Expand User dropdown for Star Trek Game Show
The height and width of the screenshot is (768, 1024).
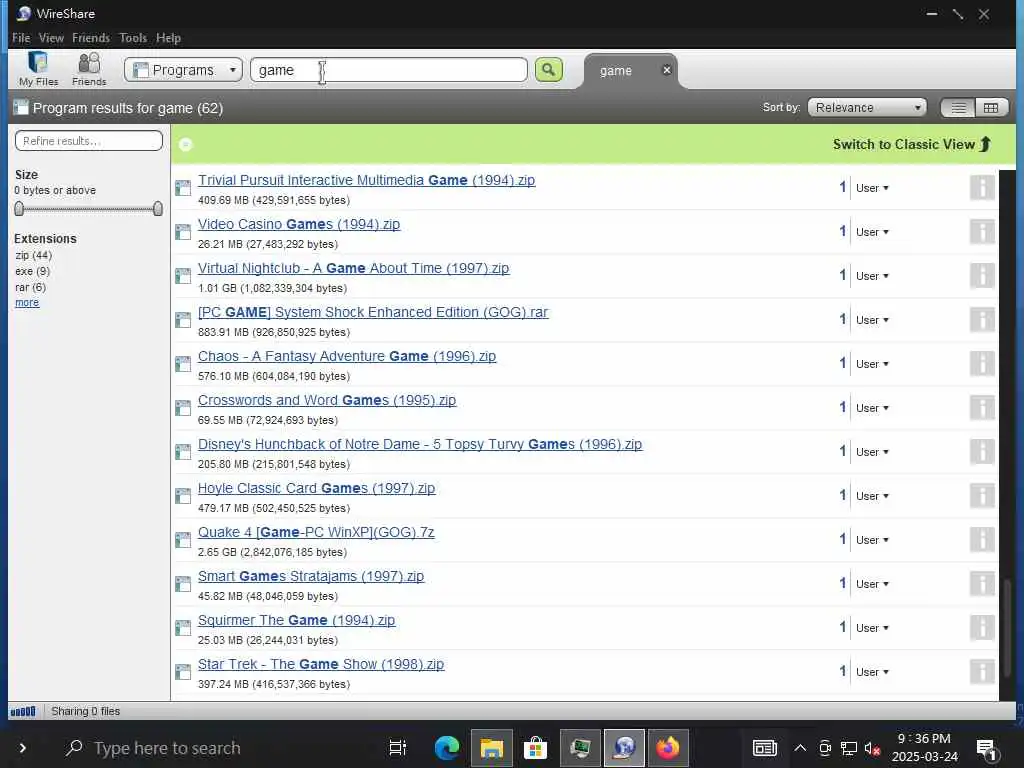[x=872, y=672]
